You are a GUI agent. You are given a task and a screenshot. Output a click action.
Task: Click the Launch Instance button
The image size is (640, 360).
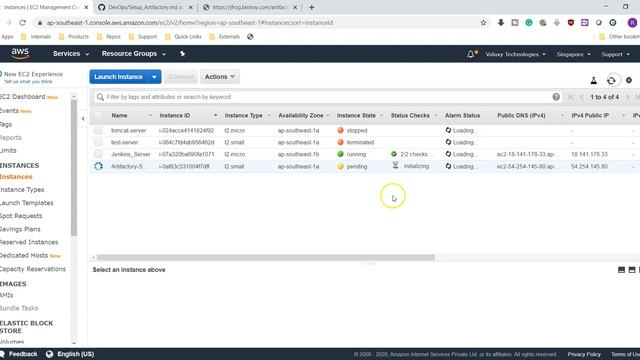click(118, 77)
